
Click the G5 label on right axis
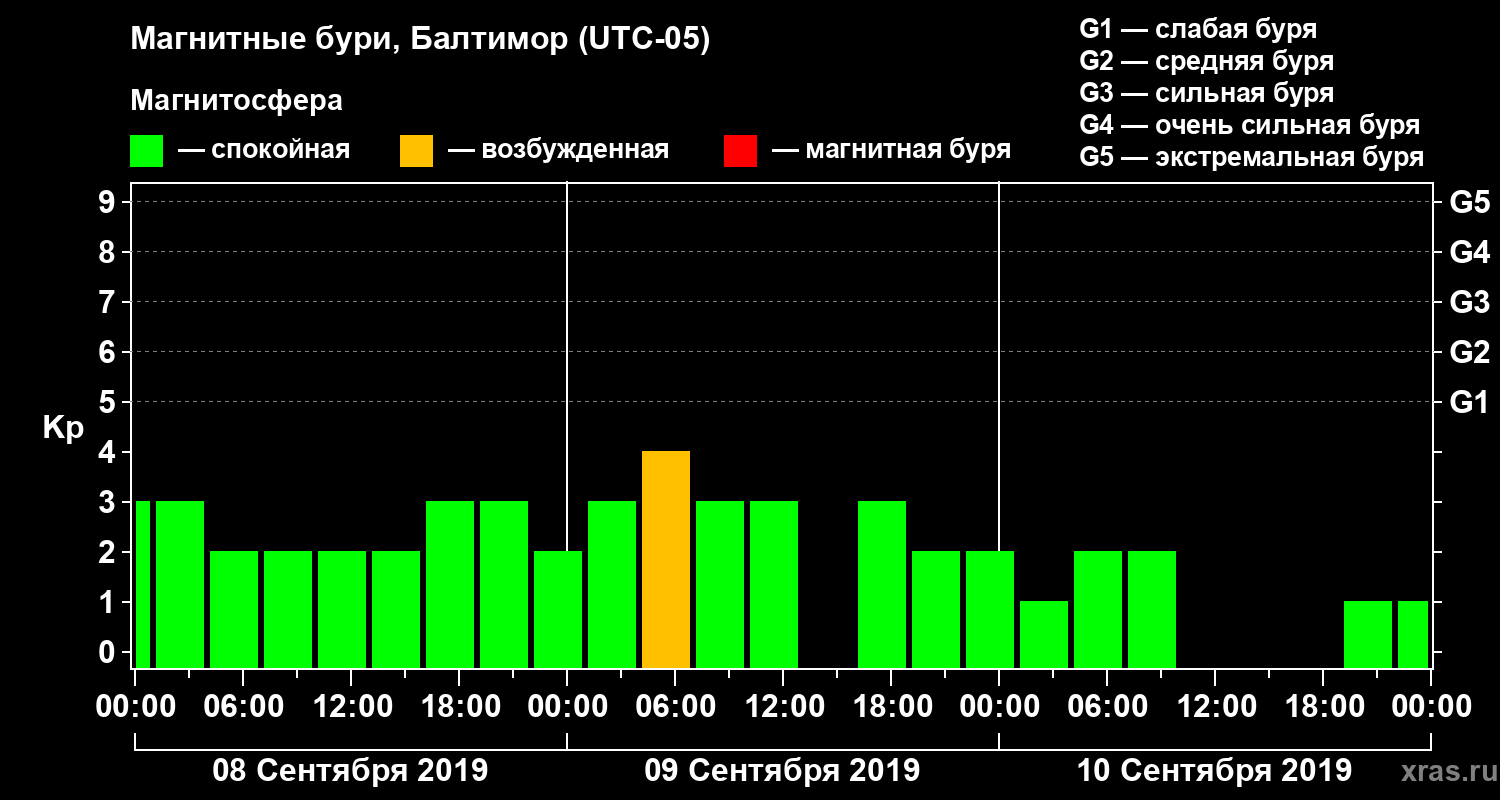pos(1469,202)
